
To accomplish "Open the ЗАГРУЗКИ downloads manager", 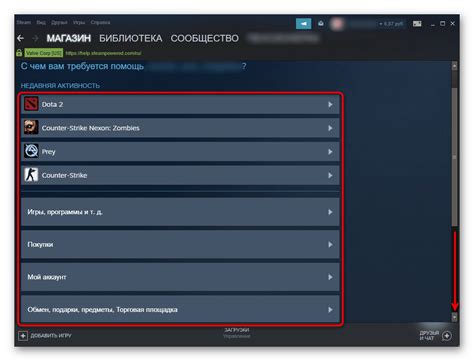I will pyautogui.click(x=237, y=330).
